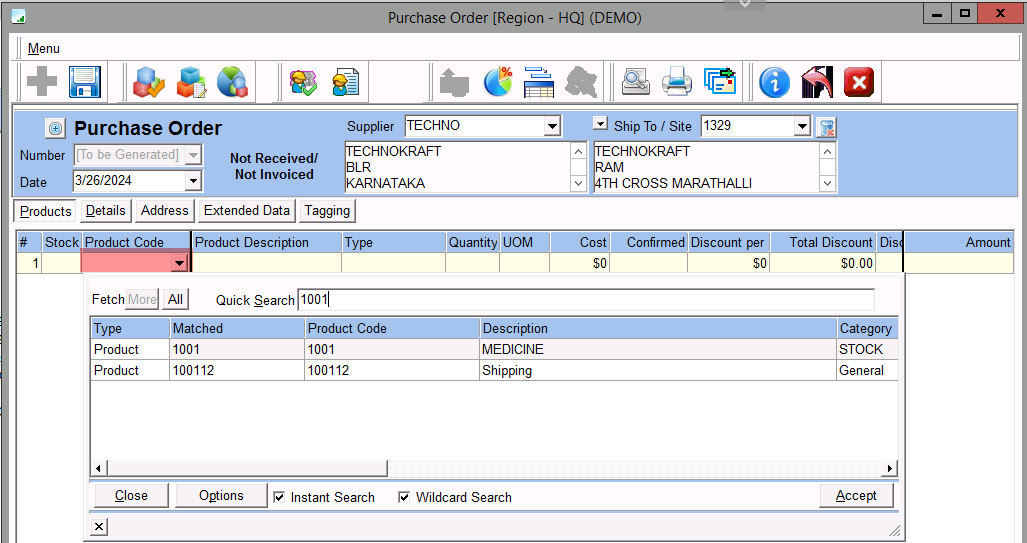Click the red X exit toolbar icon
This screenshot has width=1027, height=543.
(x=859, y=81)
